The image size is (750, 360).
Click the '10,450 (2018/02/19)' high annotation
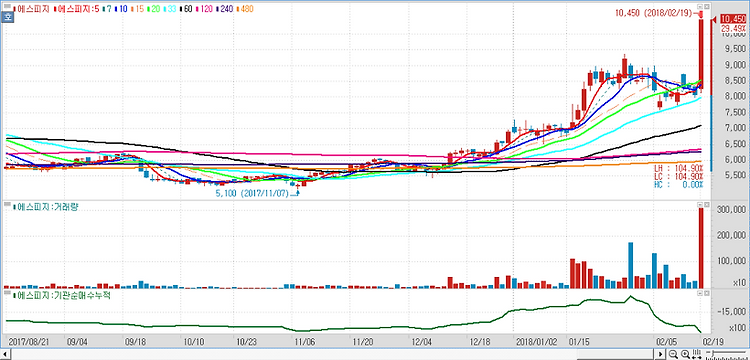[x=654, y=13]
